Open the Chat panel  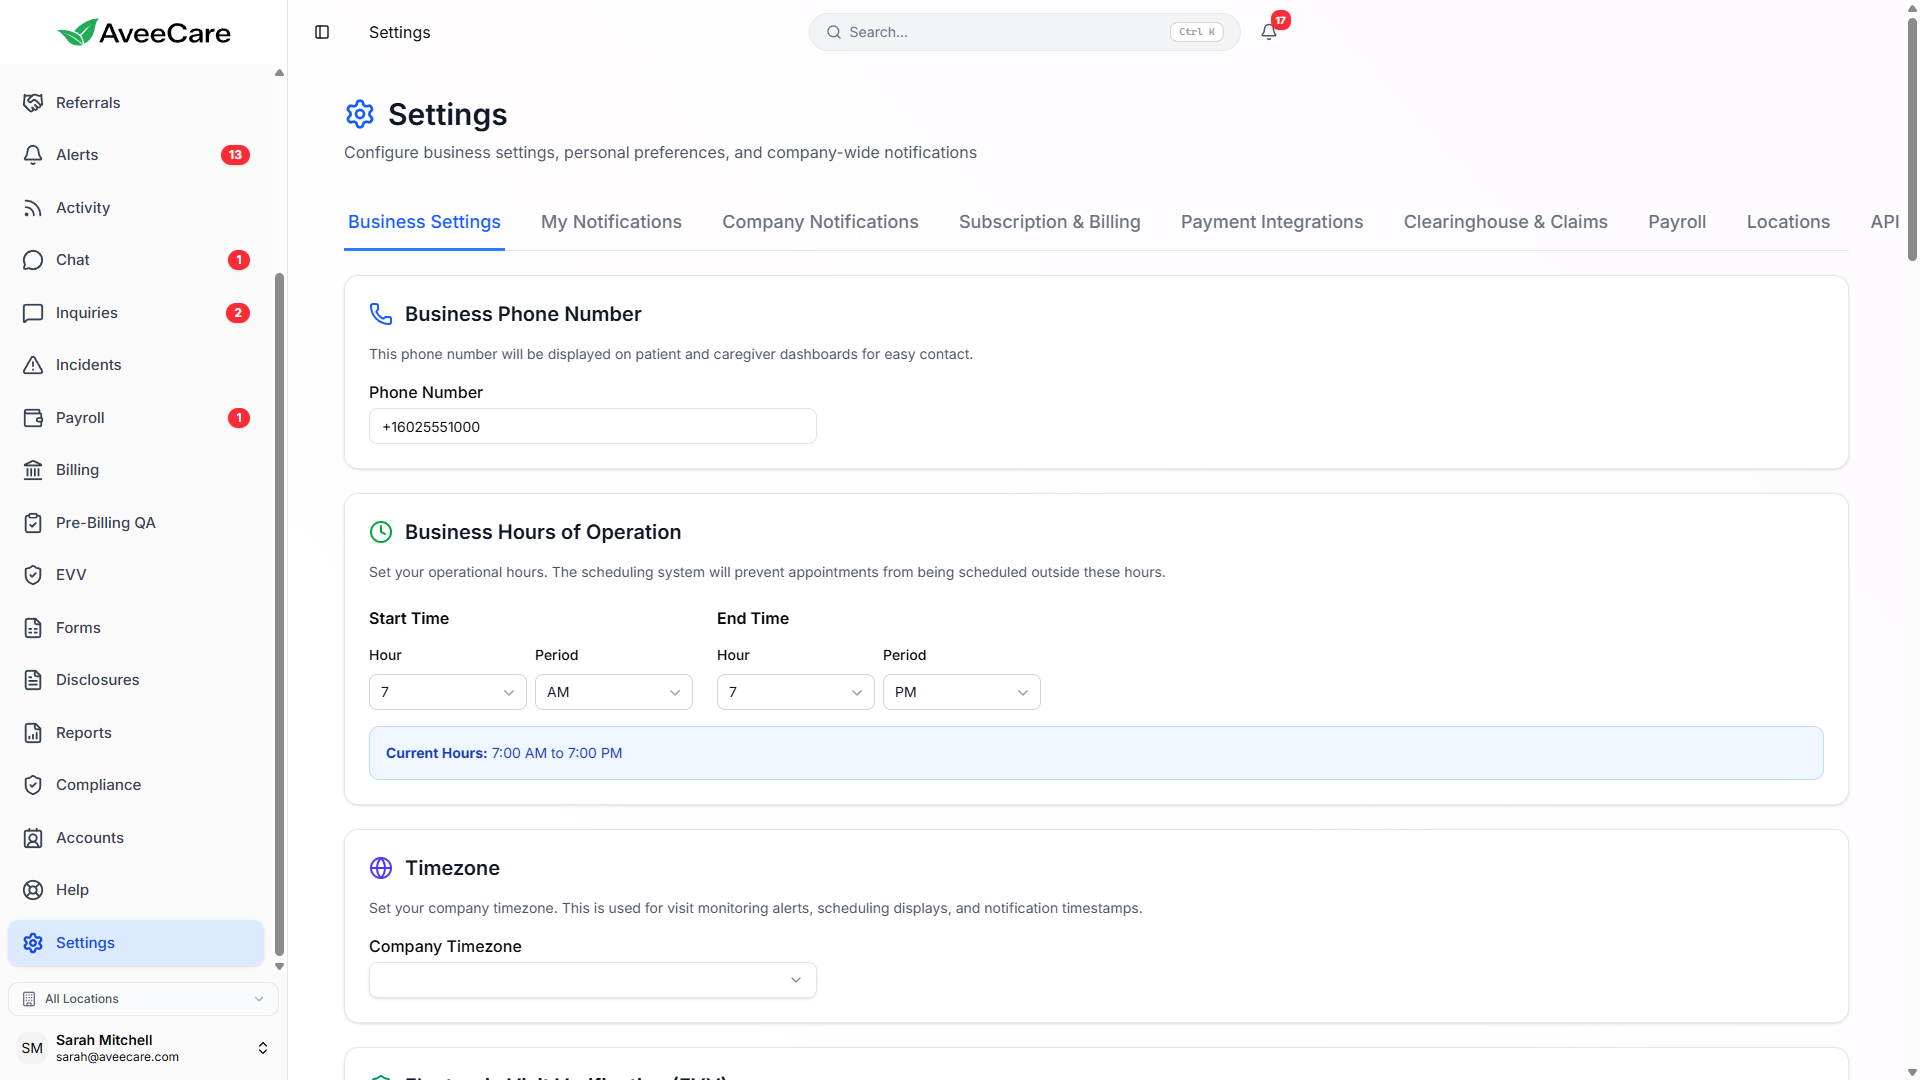click(72, 260)
